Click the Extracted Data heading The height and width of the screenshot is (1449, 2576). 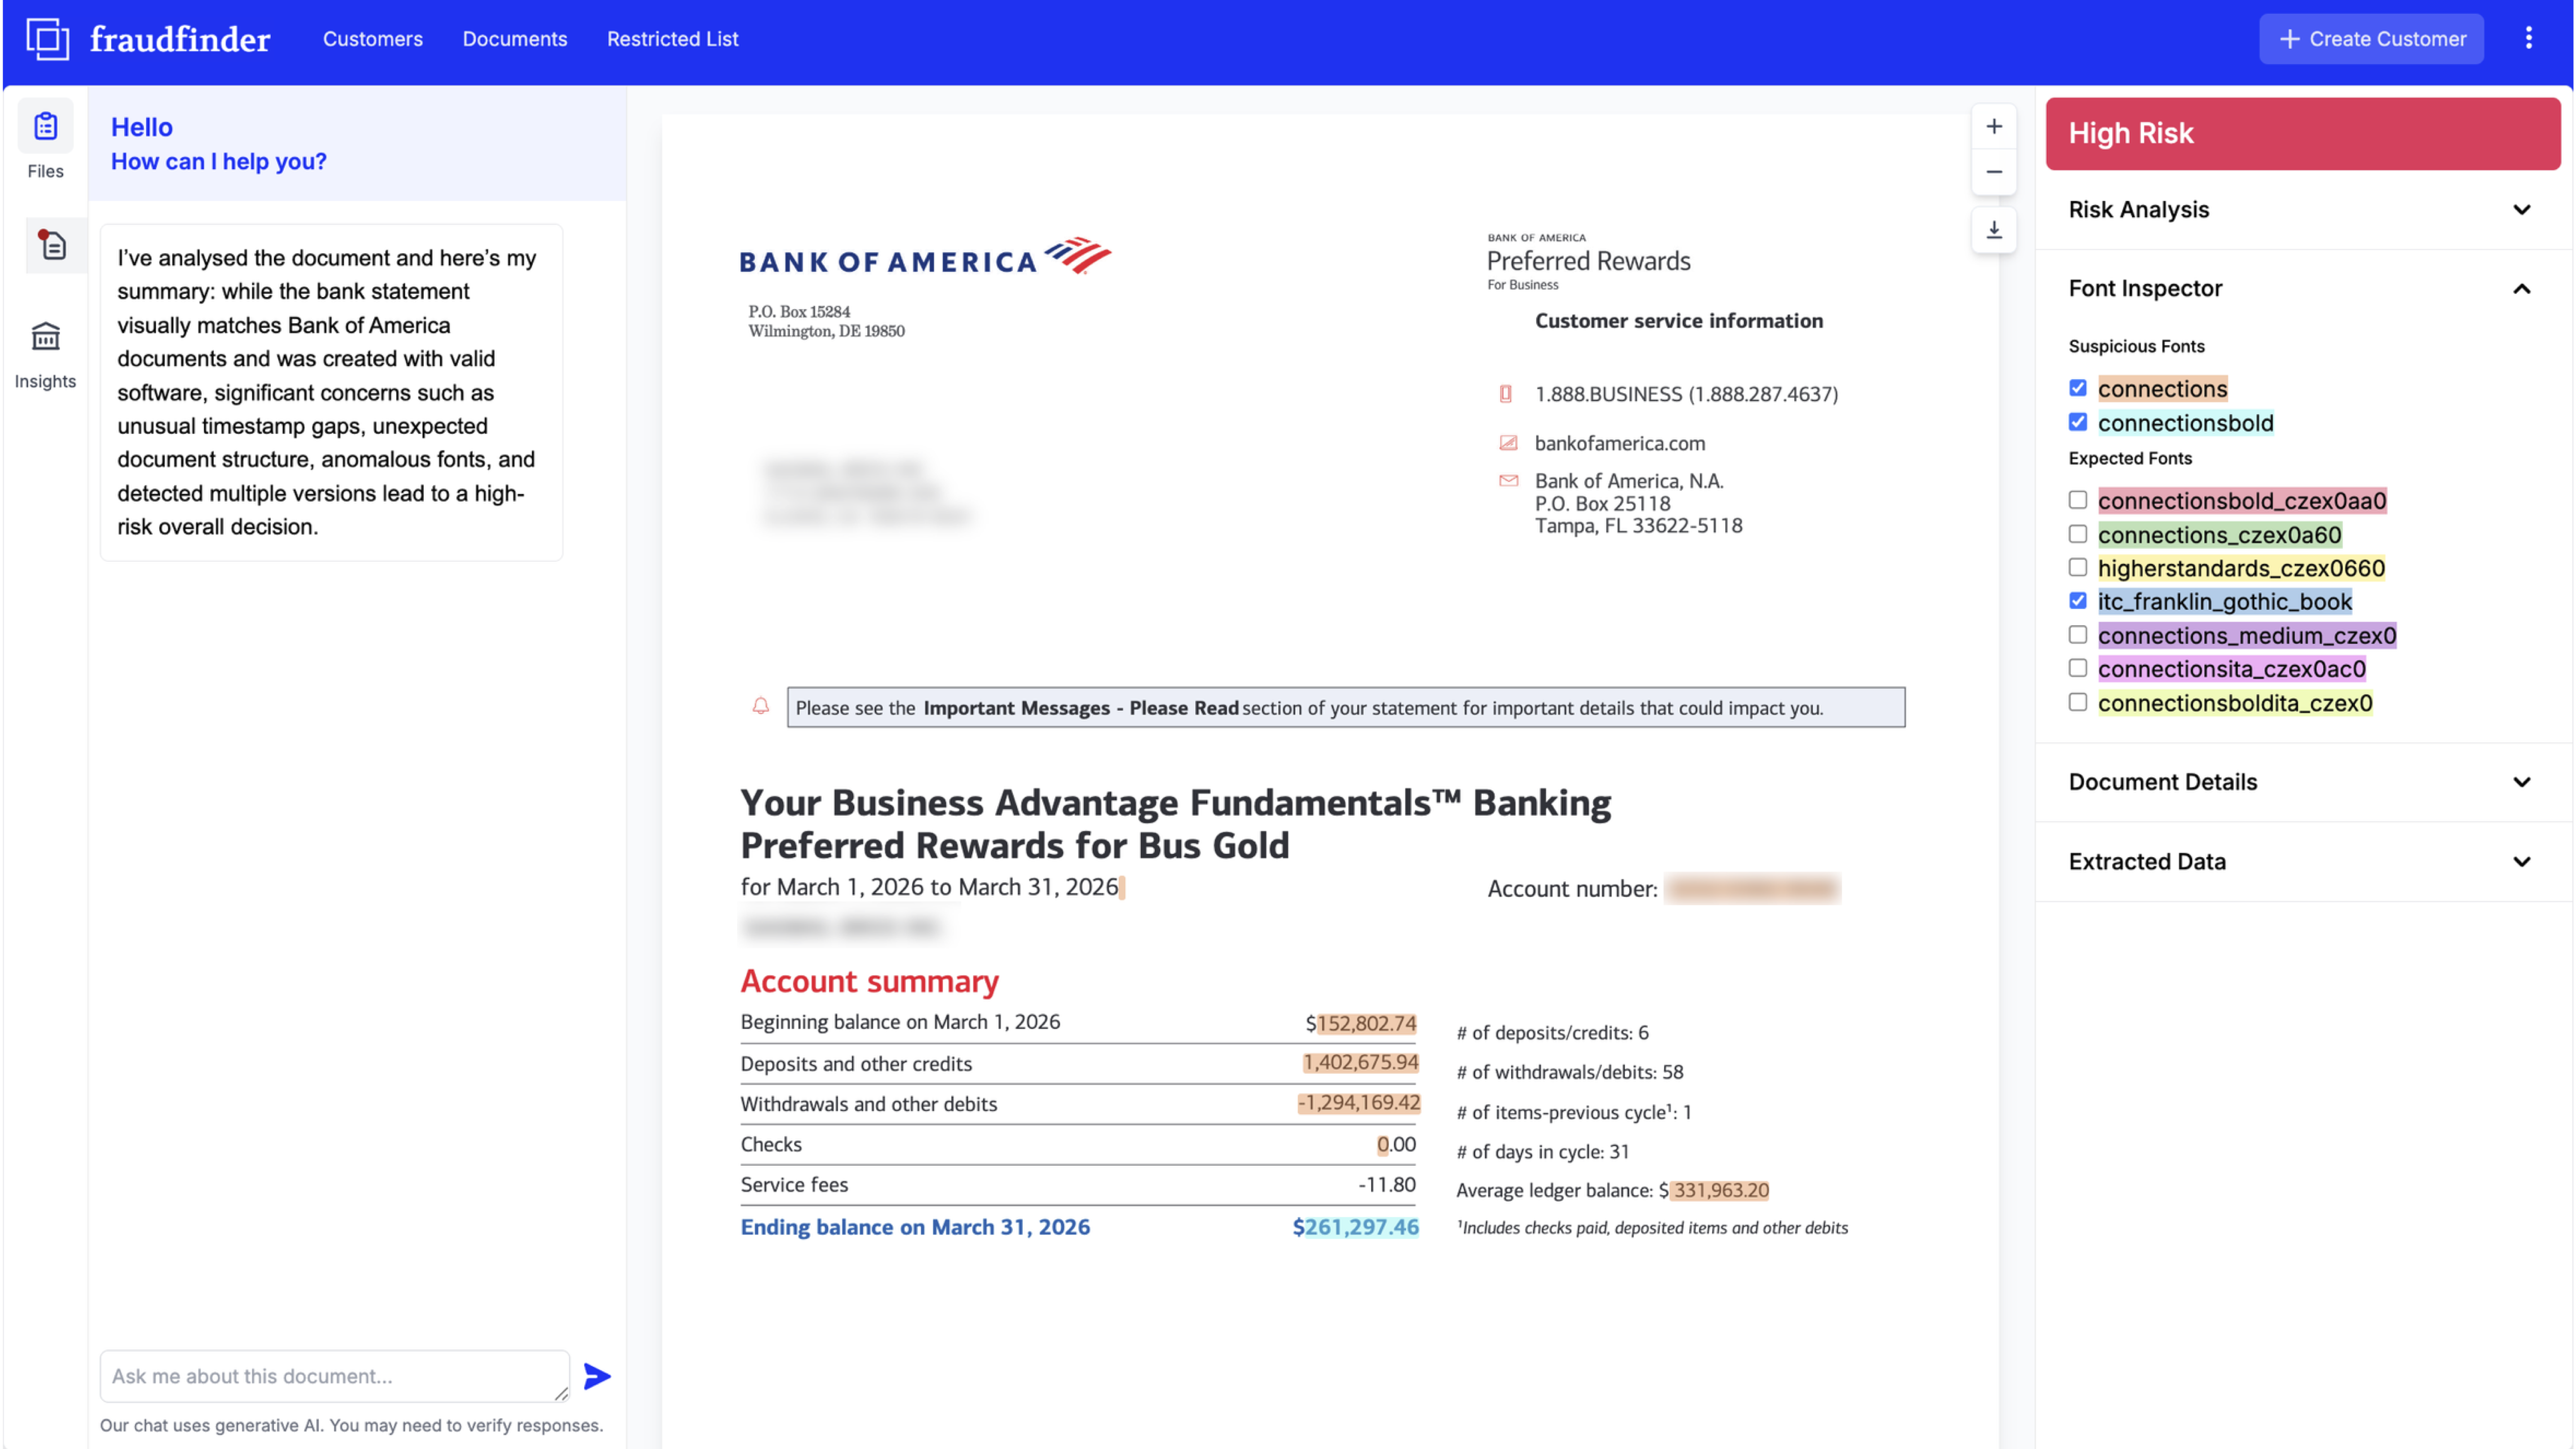coord(2147,862)
